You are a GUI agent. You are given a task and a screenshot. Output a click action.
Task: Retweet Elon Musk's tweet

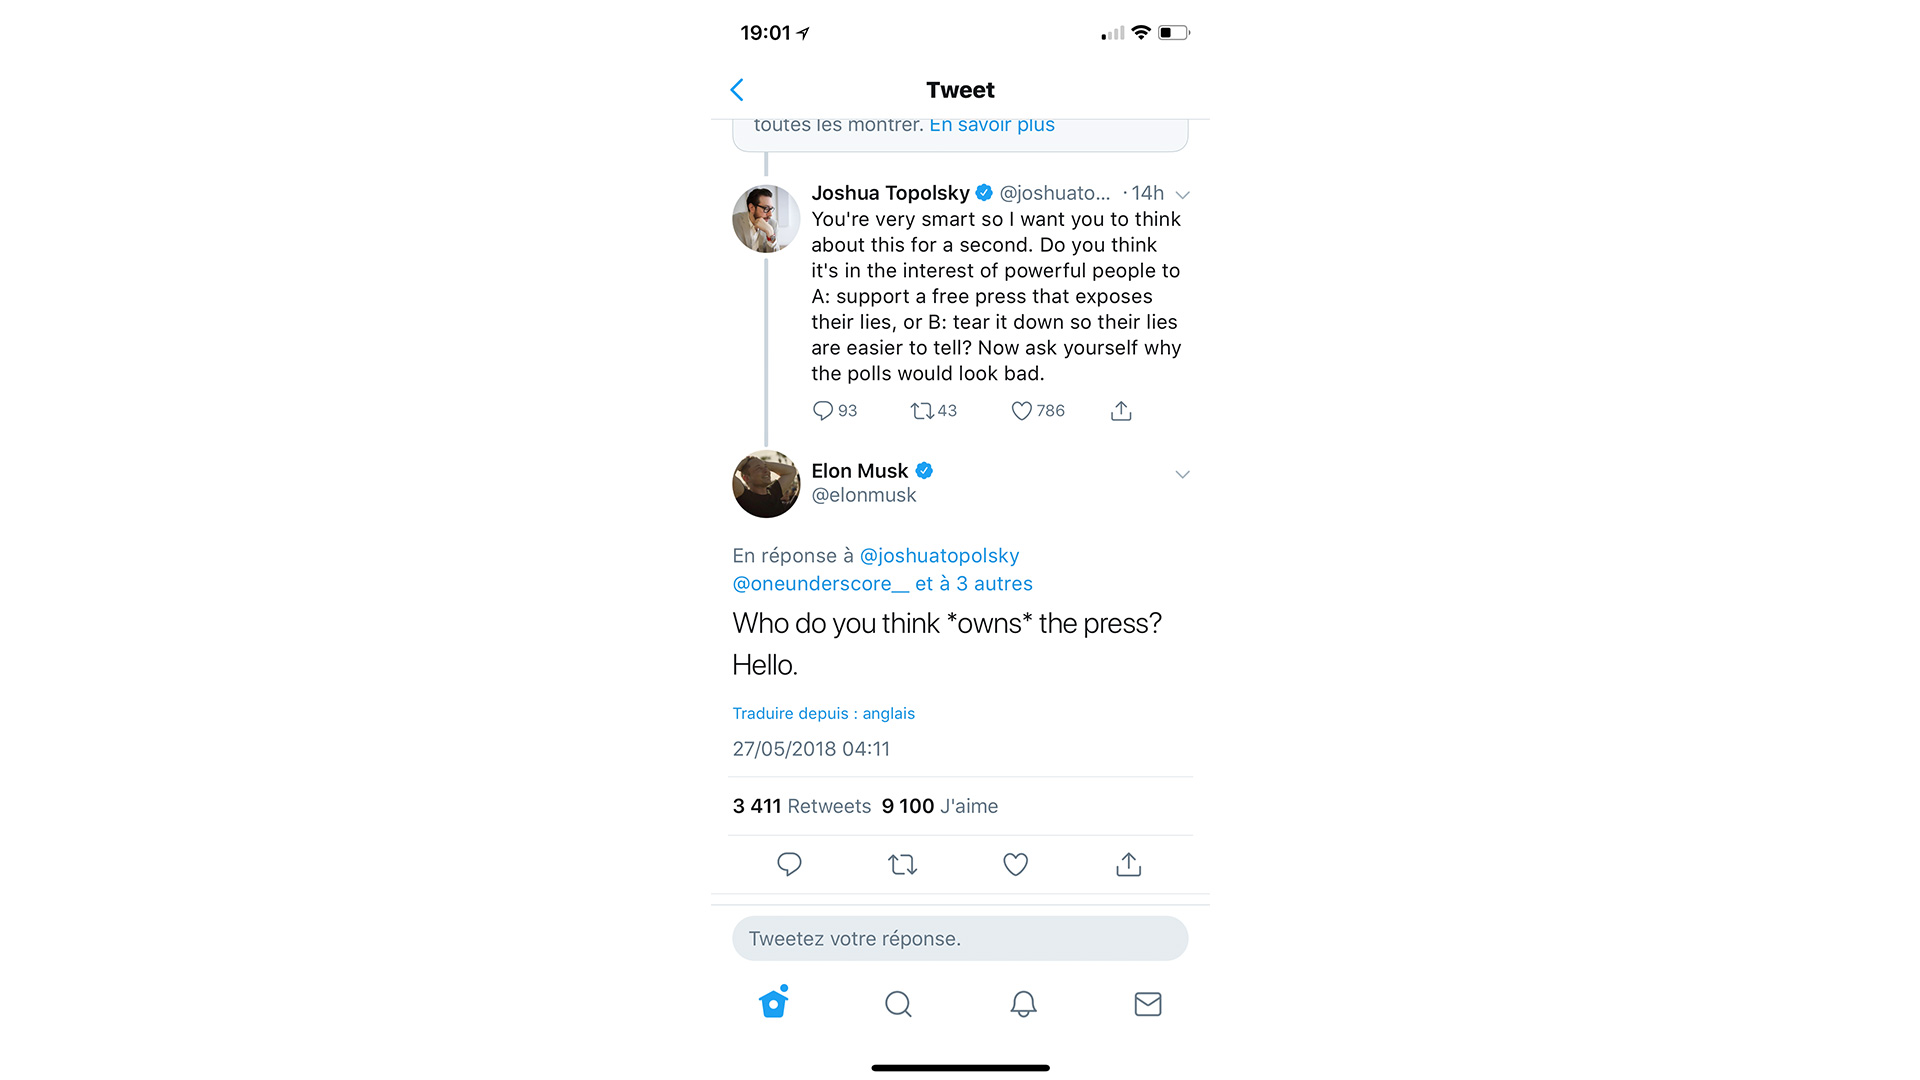tap(902, 864)
